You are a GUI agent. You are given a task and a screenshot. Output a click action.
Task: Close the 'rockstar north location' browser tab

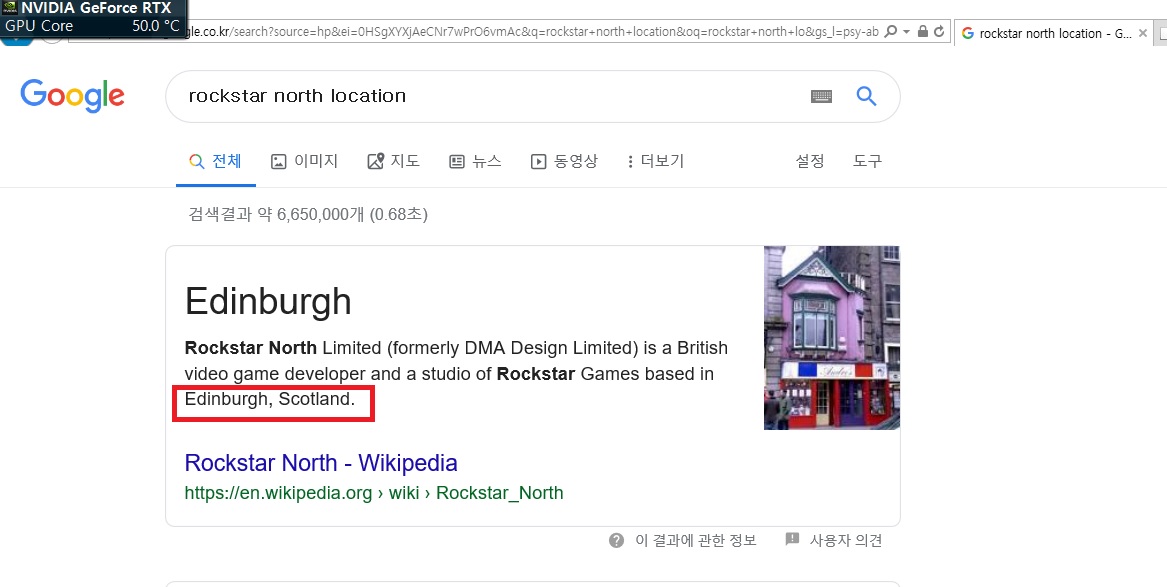[1143, 33]
